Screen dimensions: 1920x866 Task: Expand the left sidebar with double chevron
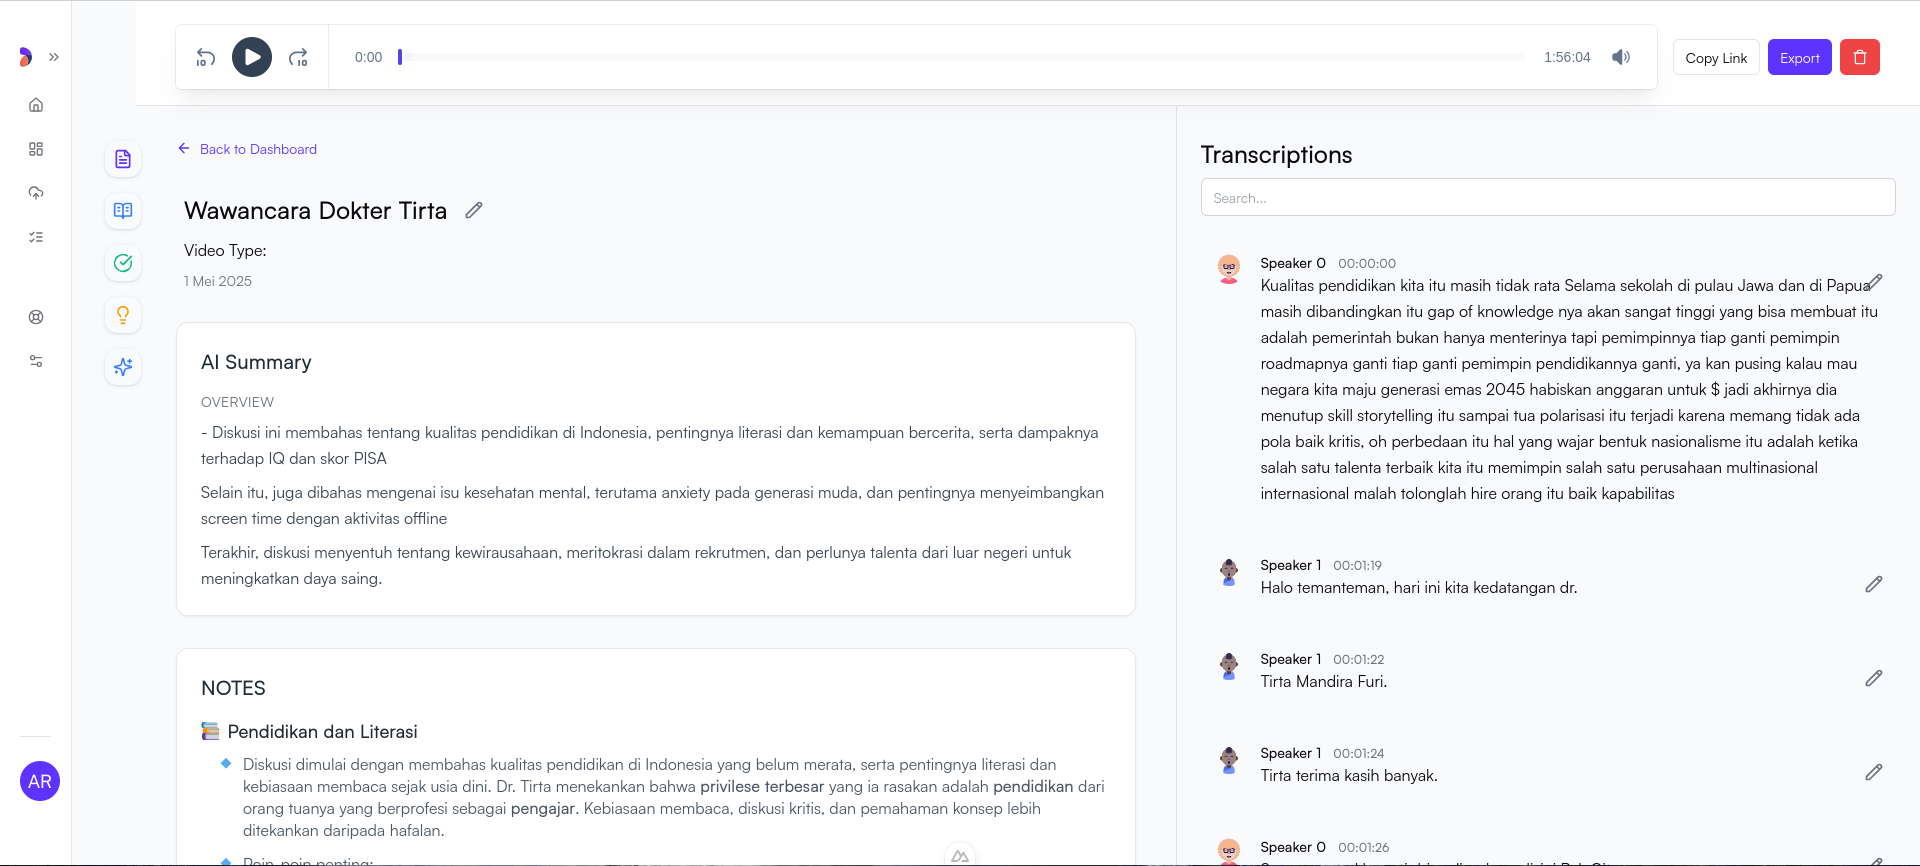(x=54, y=57)
